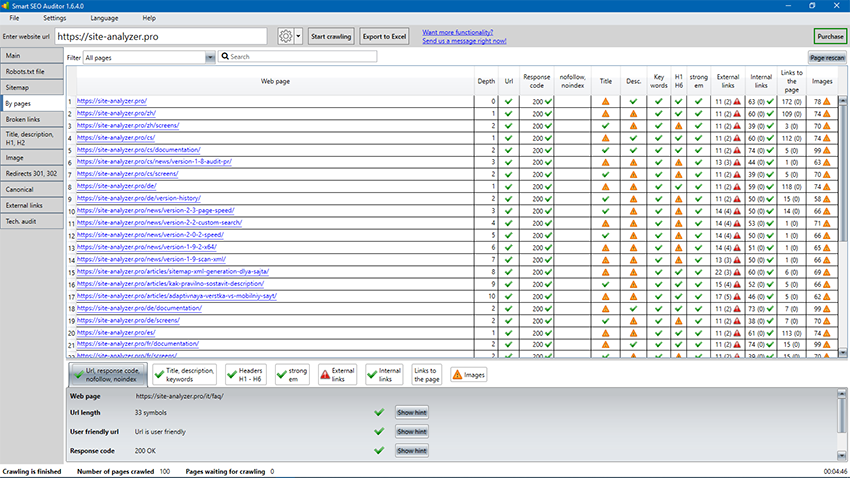Screen dimensions: 850x478
Task: Click strong em check icon in row 4
Action: [698, 138]
